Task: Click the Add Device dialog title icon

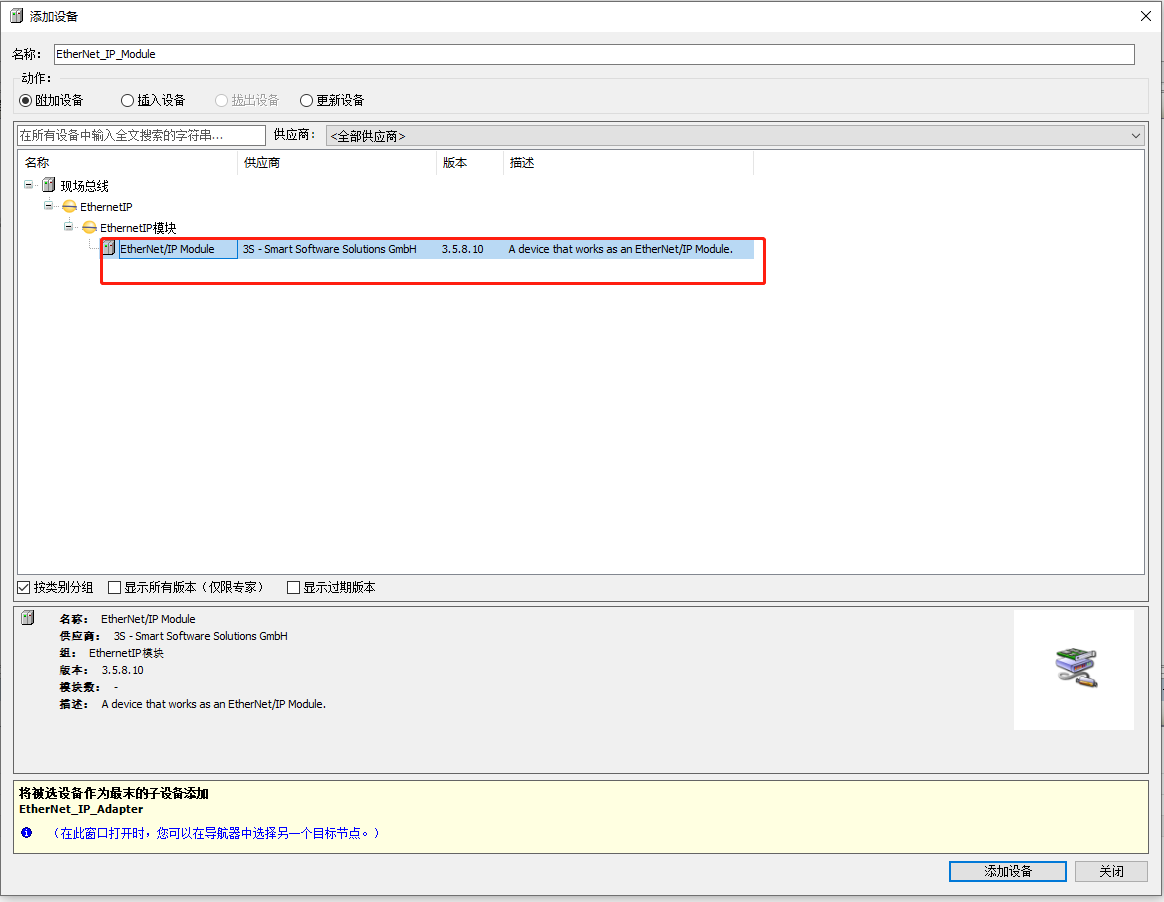Action: tap(16, 16)
